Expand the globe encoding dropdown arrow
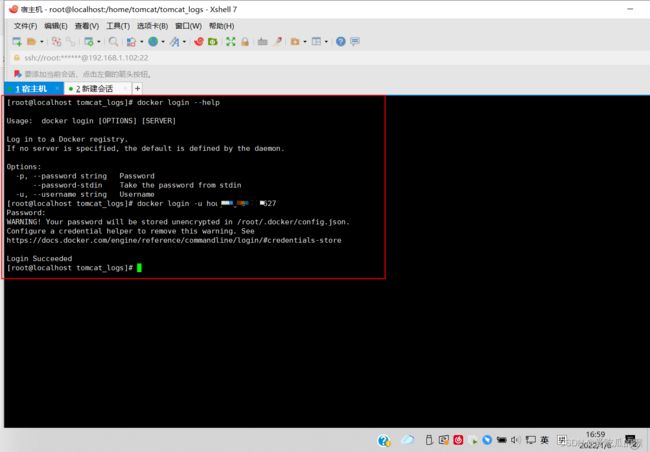Viewport: 650px width, 452px height. point(163,41)
